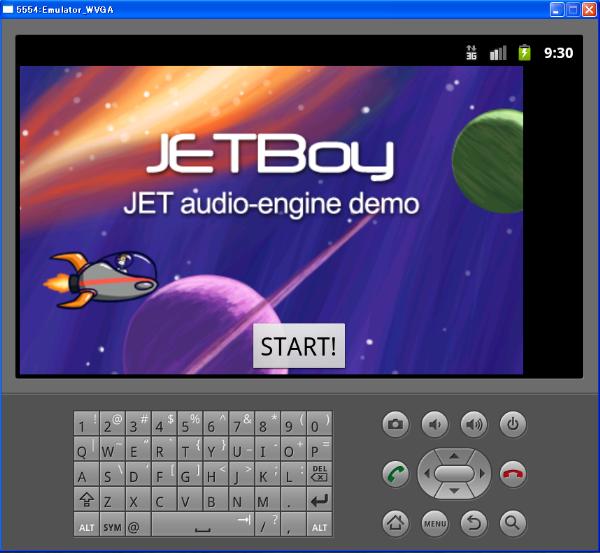
Task: Click the @ key on bottom row
Action: coord(139,524)
